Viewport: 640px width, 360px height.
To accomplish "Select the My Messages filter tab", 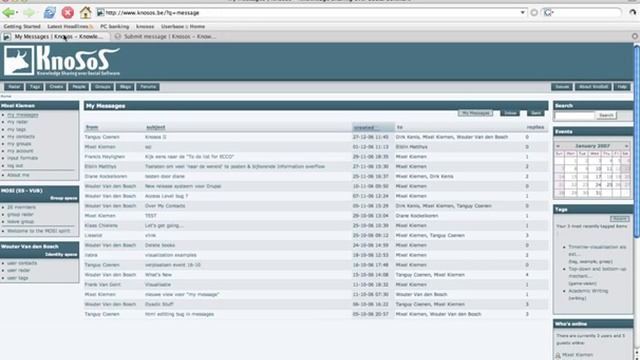I will (x=475, y=113).
